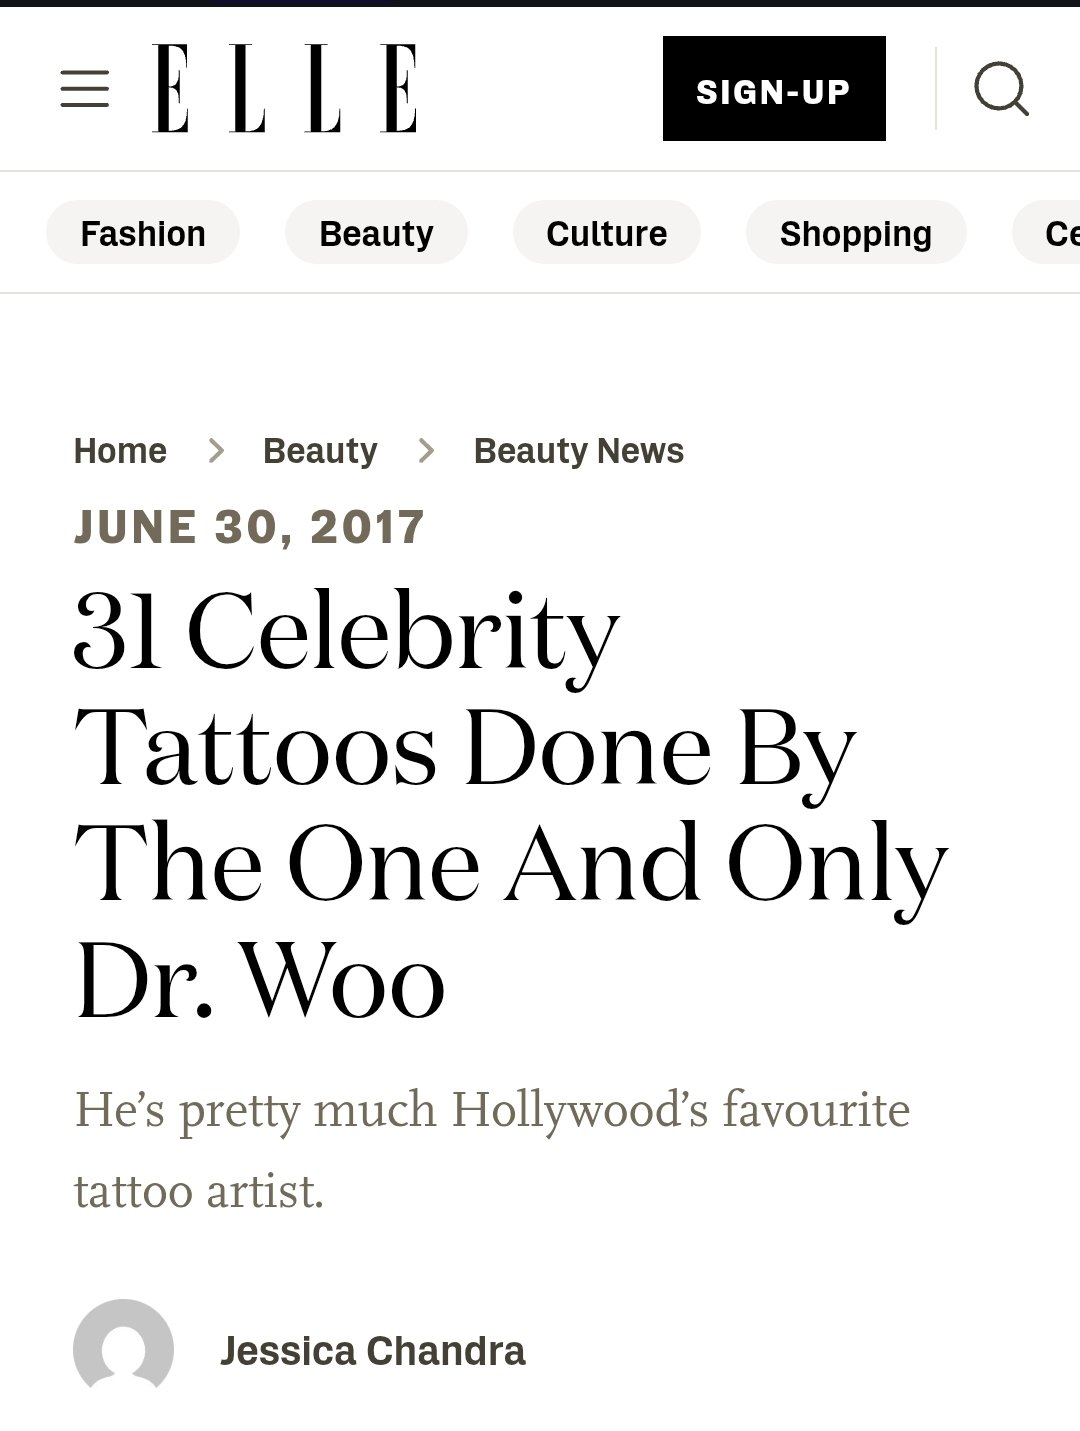Click the chevron after Home breadcrumb
This screenshot has height=1431, width=1080.
click(x=215, y=451)
